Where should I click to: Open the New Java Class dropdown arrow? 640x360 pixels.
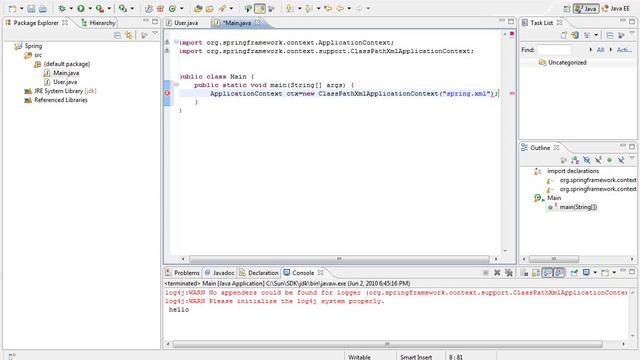pos(182,9)
